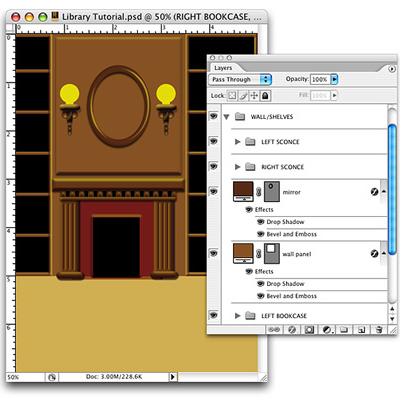Open the Opacity slider arrow
The image size is (400, 407).
pos(334,79)
